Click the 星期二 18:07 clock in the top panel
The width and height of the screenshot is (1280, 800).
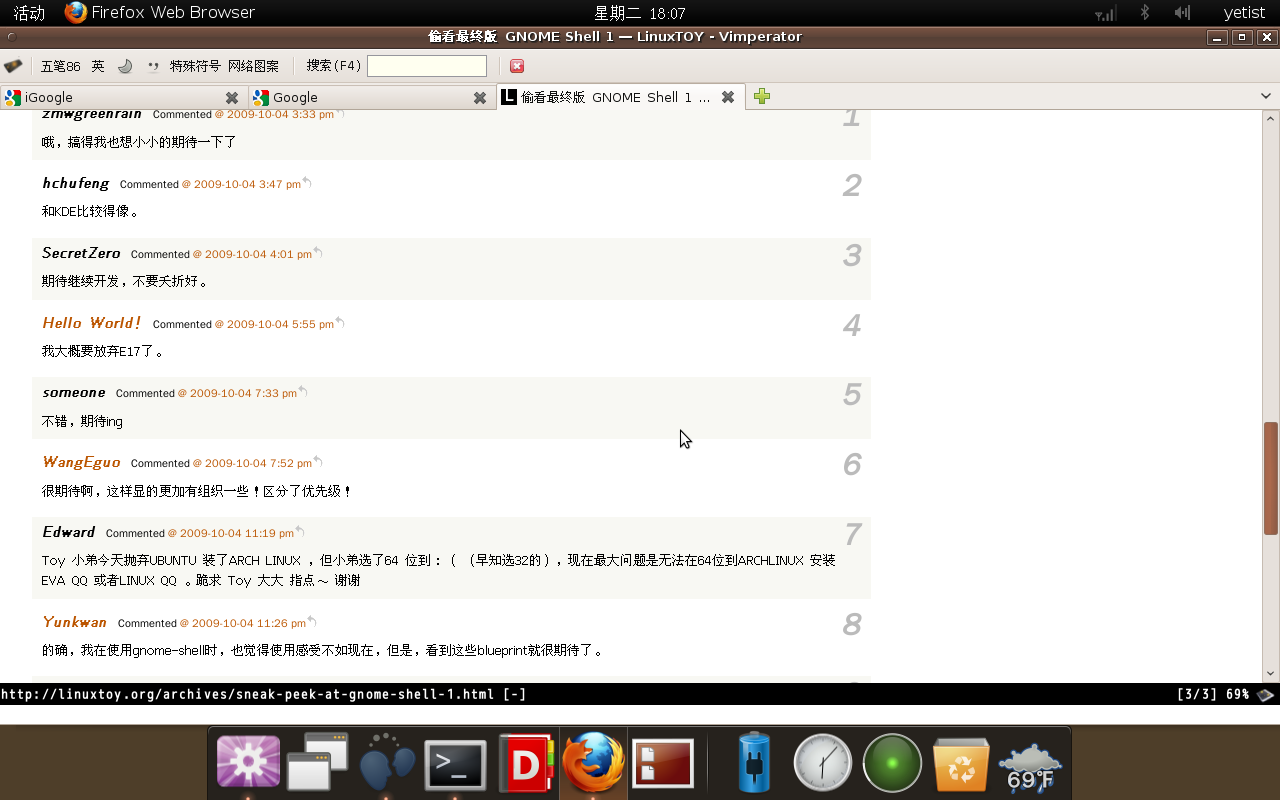click(x=640, y=13)
